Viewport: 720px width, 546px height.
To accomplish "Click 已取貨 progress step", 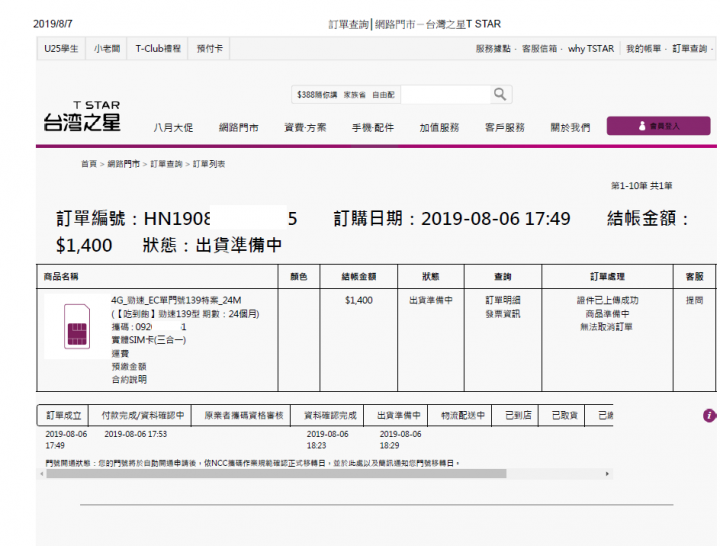I will [564, 416].
